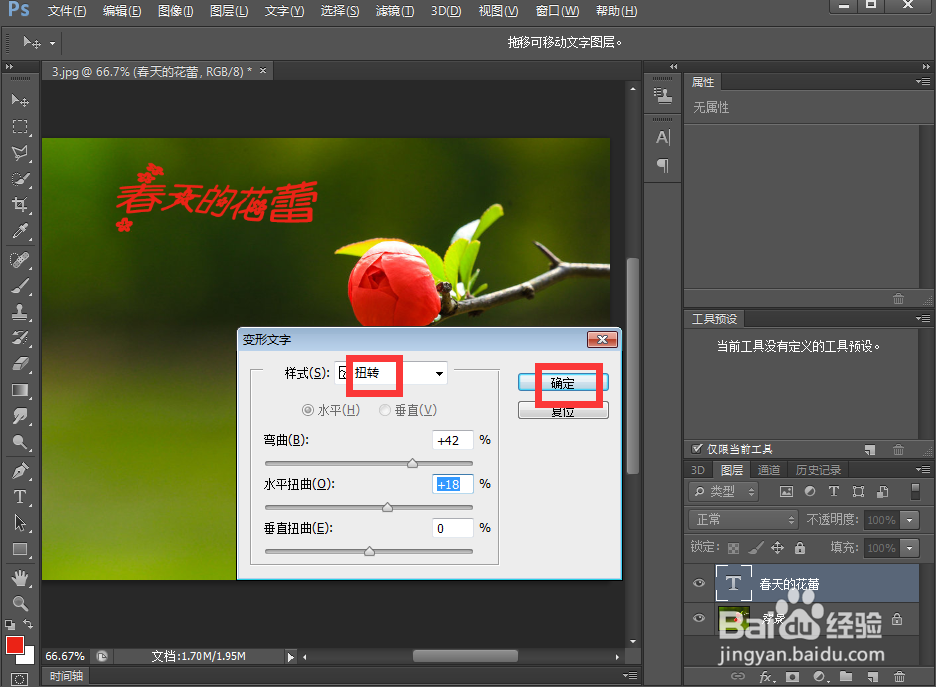Screen dimensions: 936x687
Task: Delete layer with layers panel trash
Action: point(899,677)
